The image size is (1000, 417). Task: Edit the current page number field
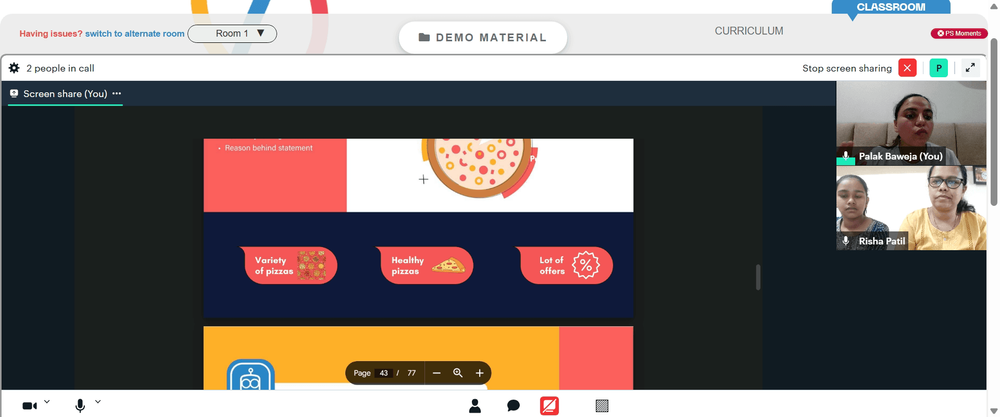pos(383,373)
